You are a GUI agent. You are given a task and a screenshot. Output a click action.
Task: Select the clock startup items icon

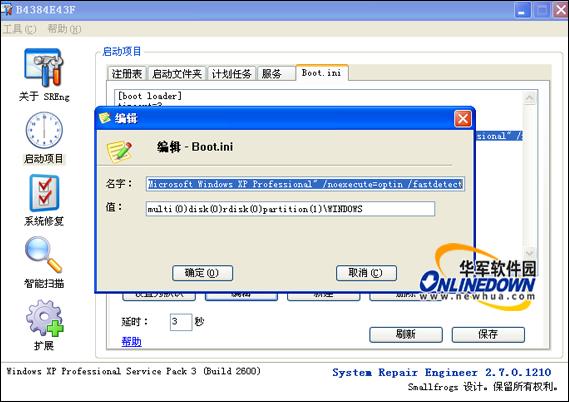[44, 130]
